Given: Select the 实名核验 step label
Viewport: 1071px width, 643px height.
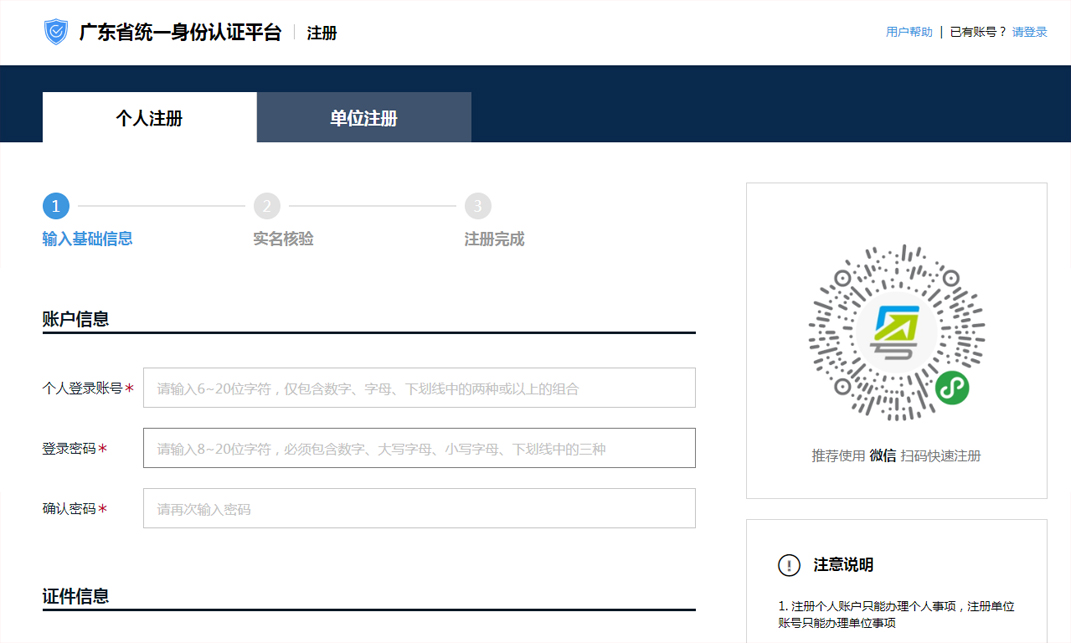Looking at the screenshot, I should (283, 239).
